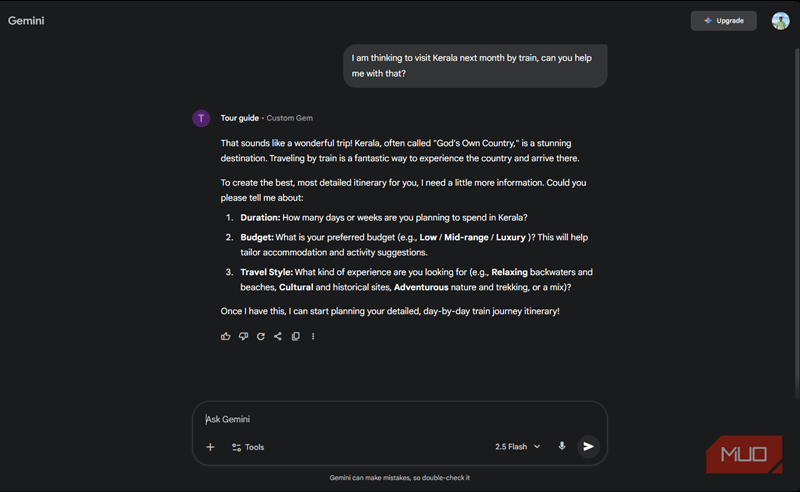Click the chevron next to 2.5 Flash
This screenshot has height=492, width=800.
537,447
